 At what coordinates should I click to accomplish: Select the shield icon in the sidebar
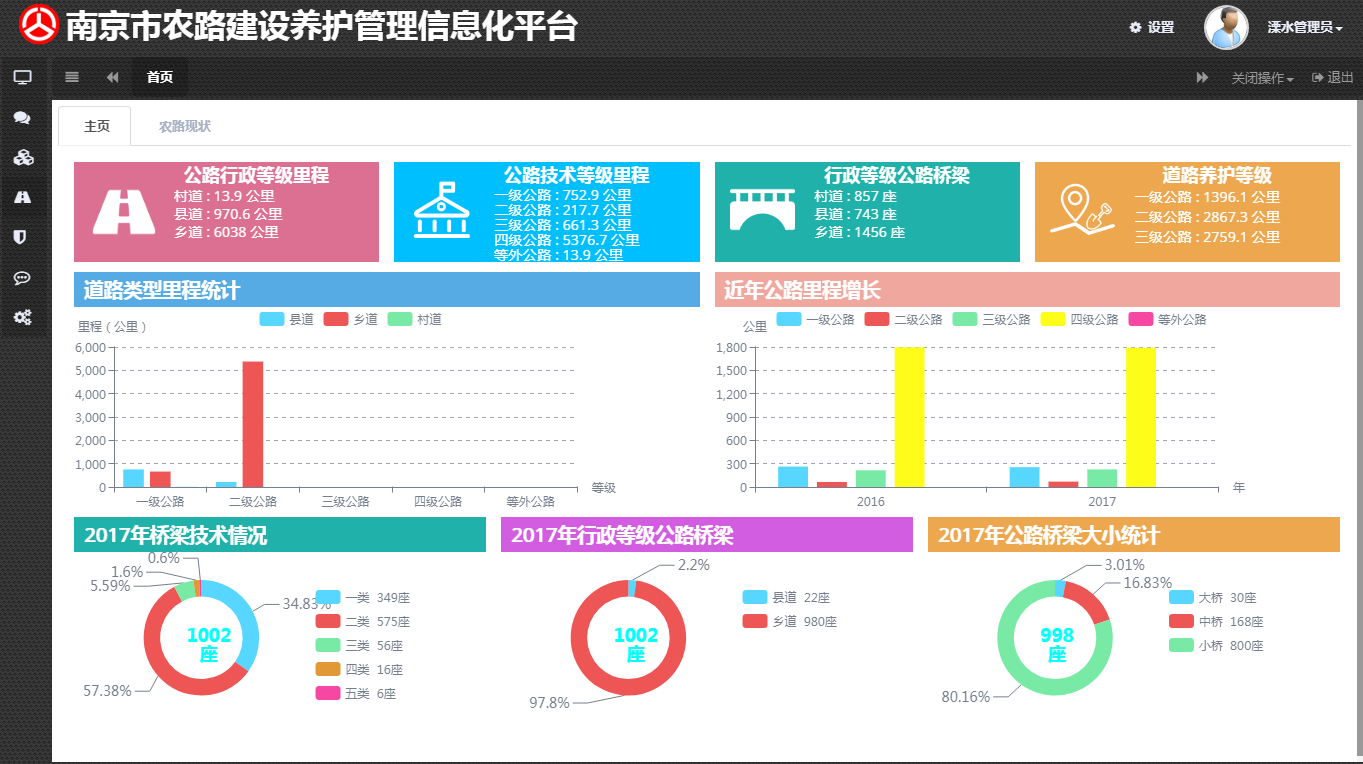coord(22,237)
